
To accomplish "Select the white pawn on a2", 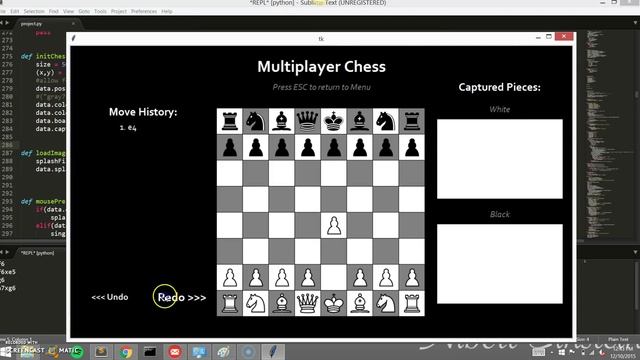I will pos(229,278).
